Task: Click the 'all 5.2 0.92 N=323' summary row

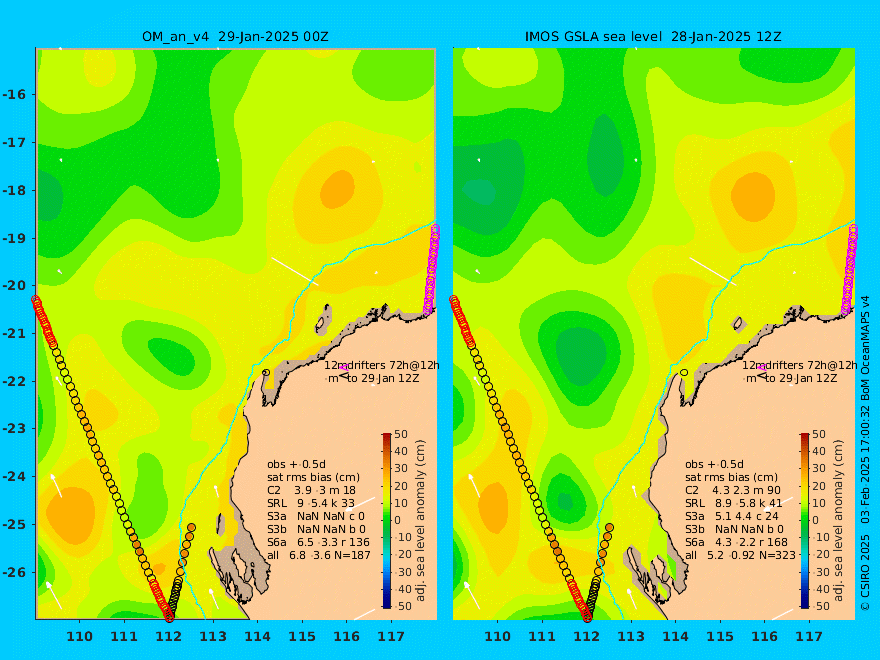Action: [741, 555]
